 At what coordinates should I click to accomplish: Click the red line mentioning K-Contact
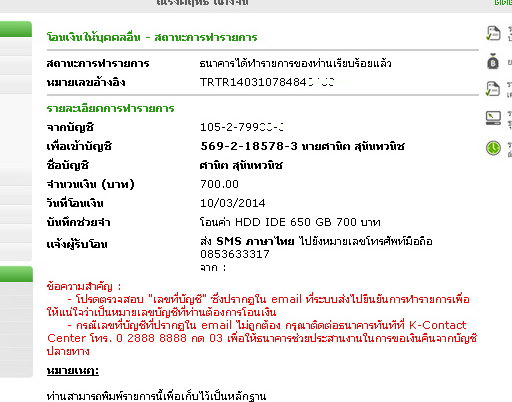coord(267,325)
